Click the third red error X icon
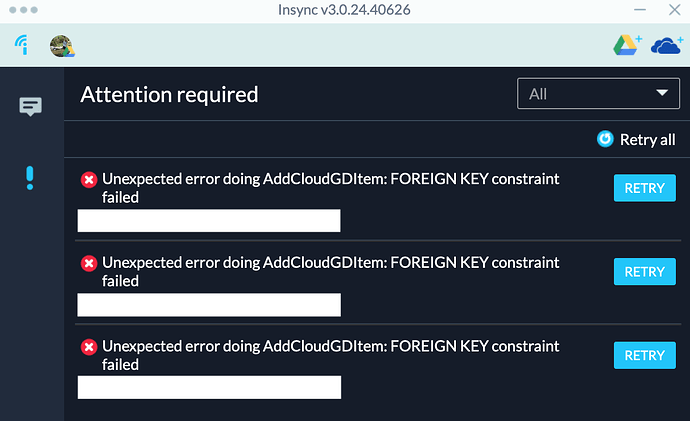The image size is (690, 421). click(89, 347)
